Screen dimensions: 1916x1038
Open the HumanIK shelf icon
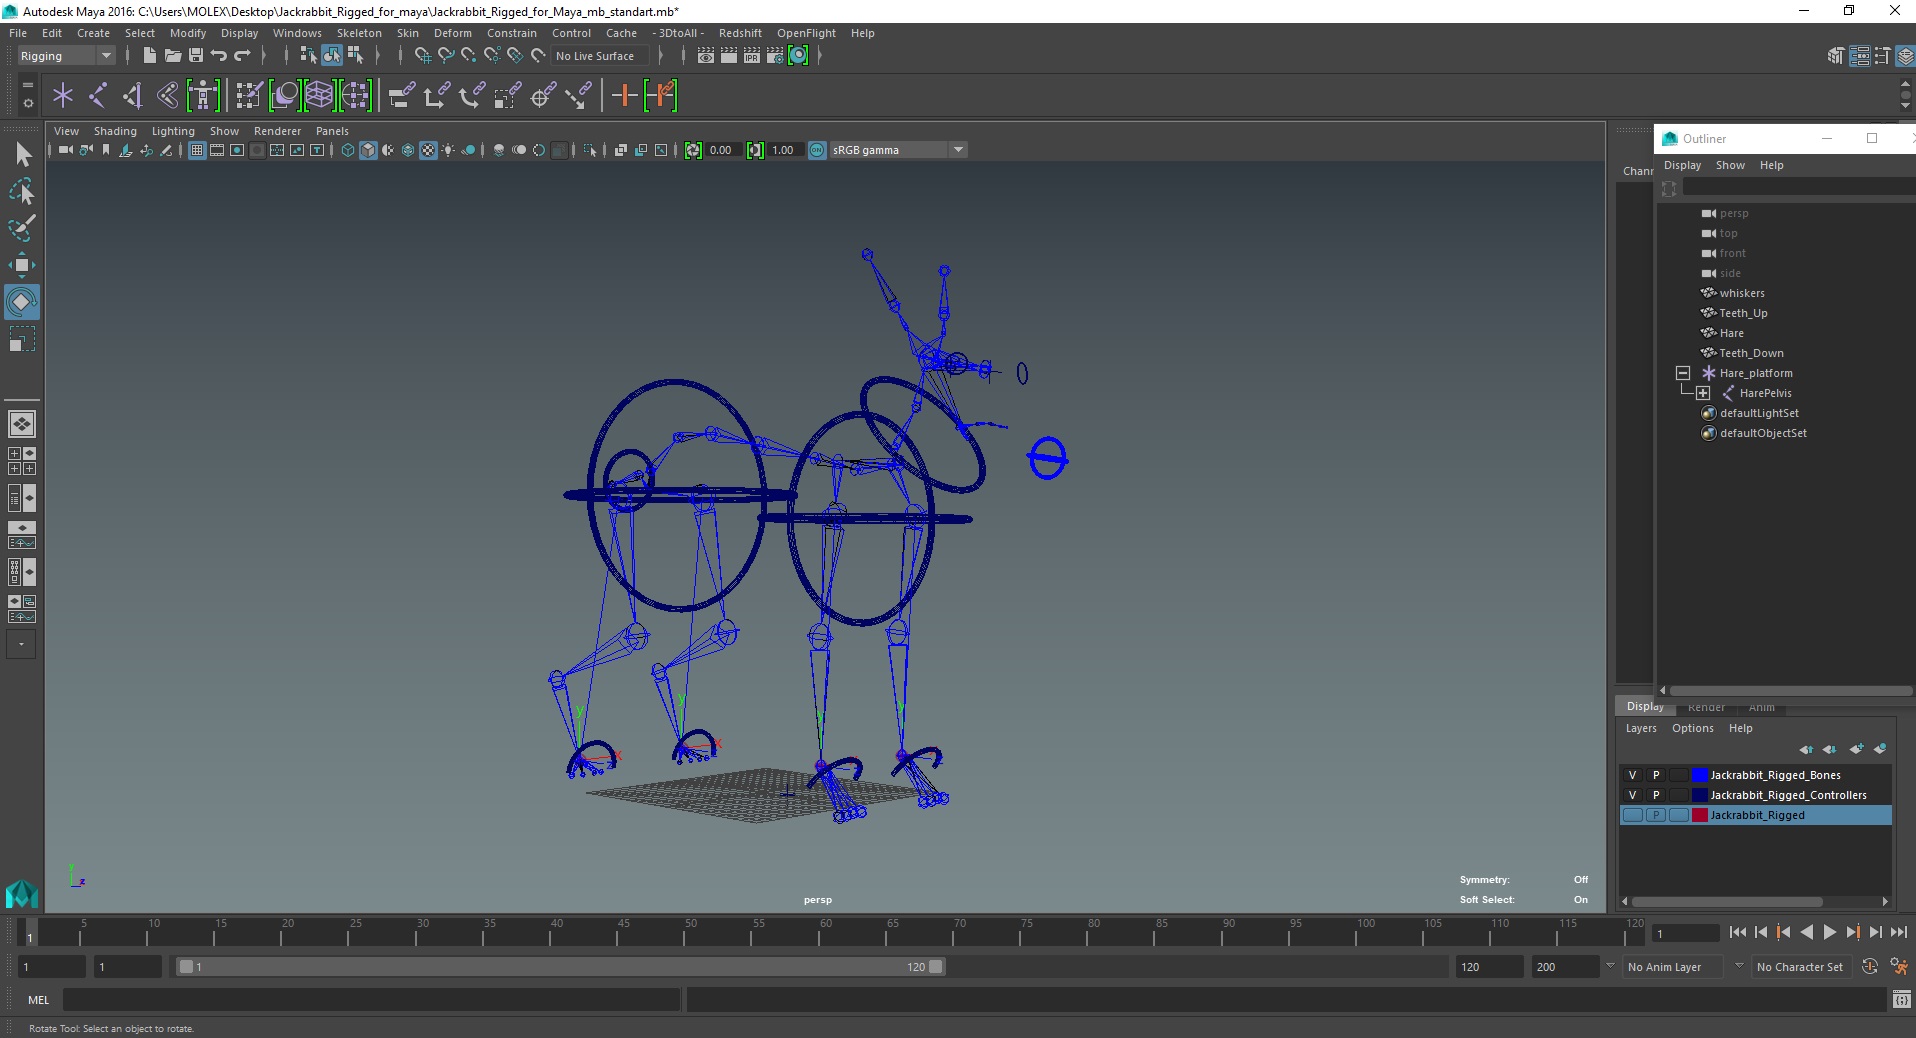click(x=203, y=96)
